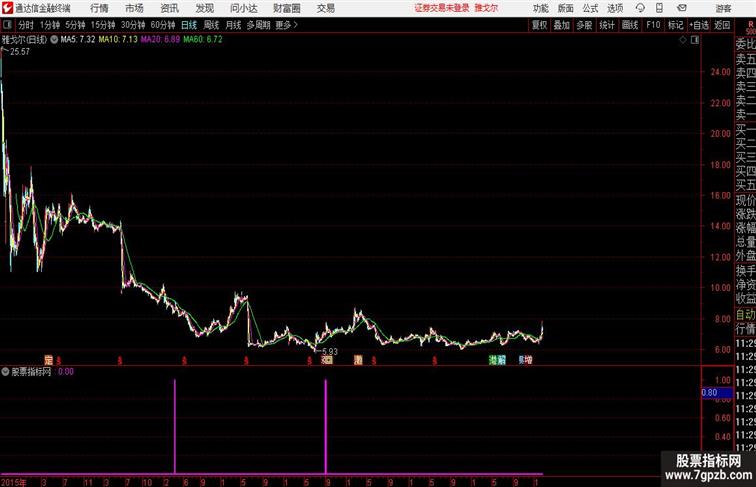Click the 画线 draw line button
Viewport: 756px width, 487px height.
pos(630,25)
